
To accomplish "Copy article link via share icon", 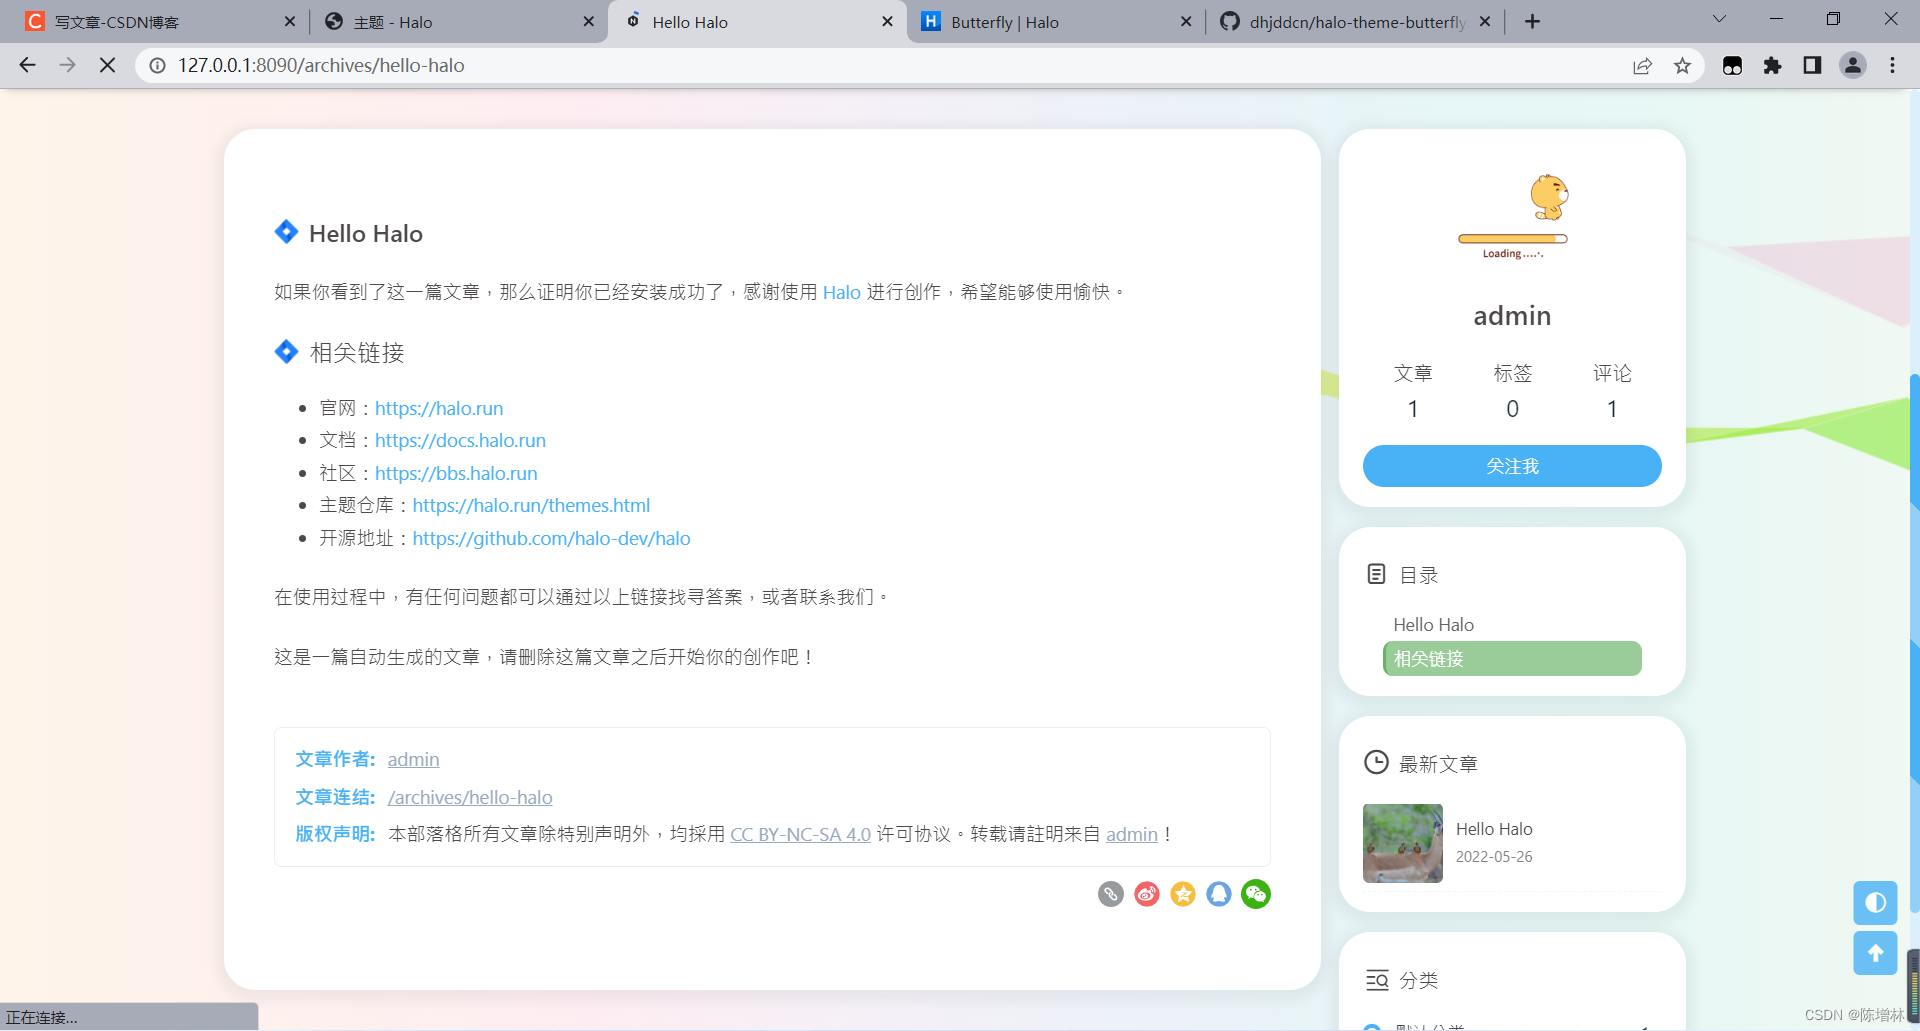I will click(x=1110, y=894).
